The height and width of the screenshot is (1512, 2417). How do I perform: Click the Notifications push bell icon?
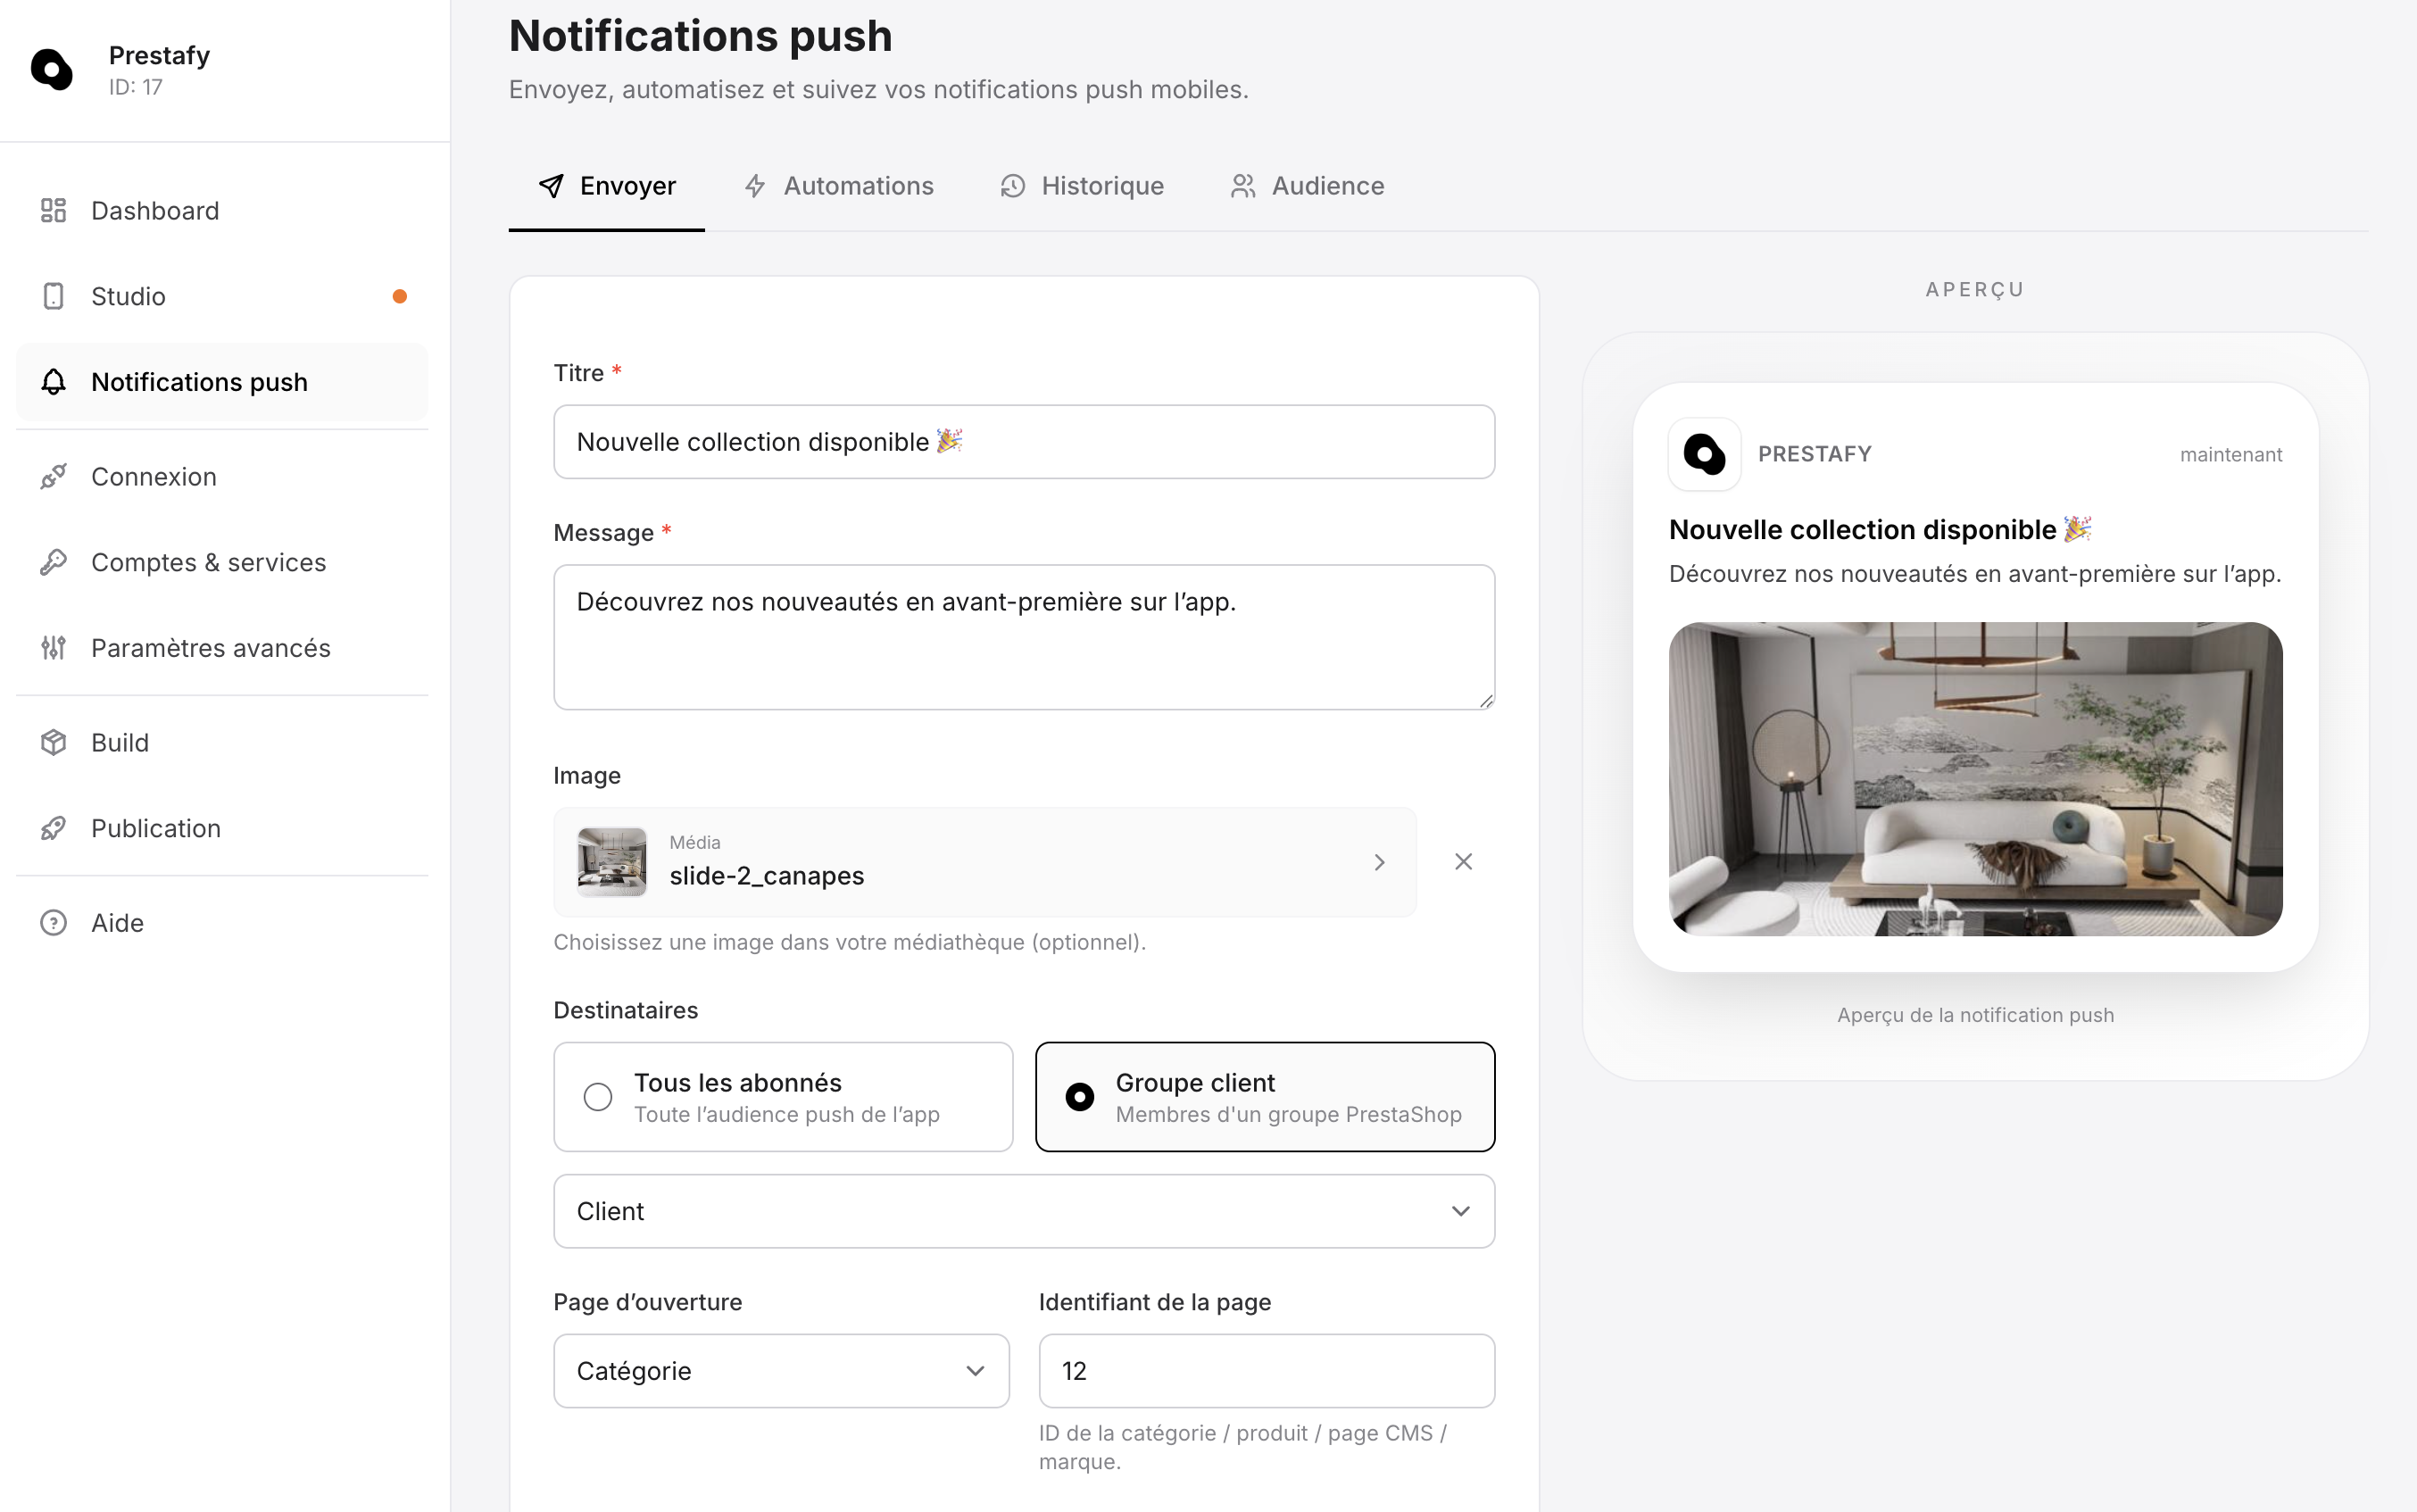point(53,382)
